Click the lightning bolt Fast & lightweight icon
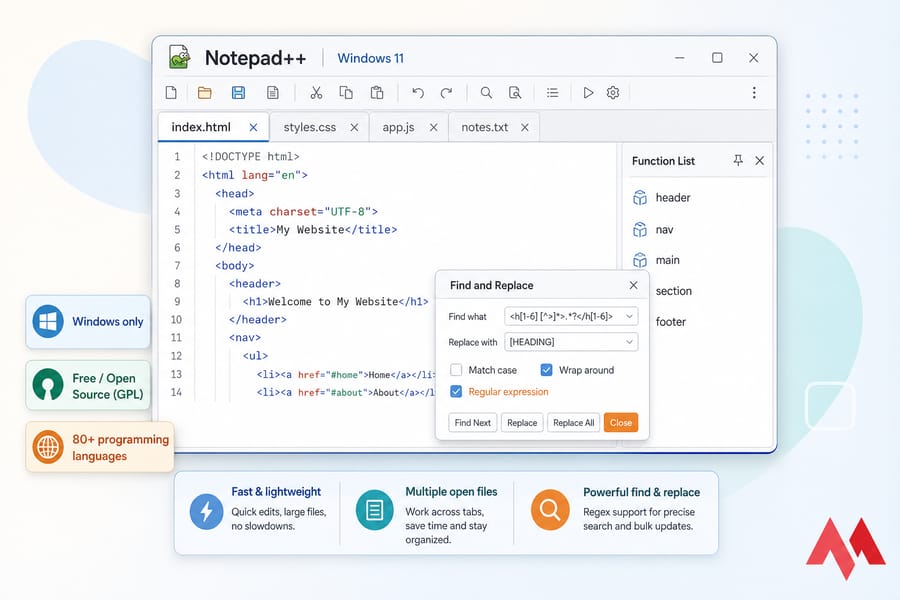The width and height of the screenshot is (900, 600). click(207, 511)
